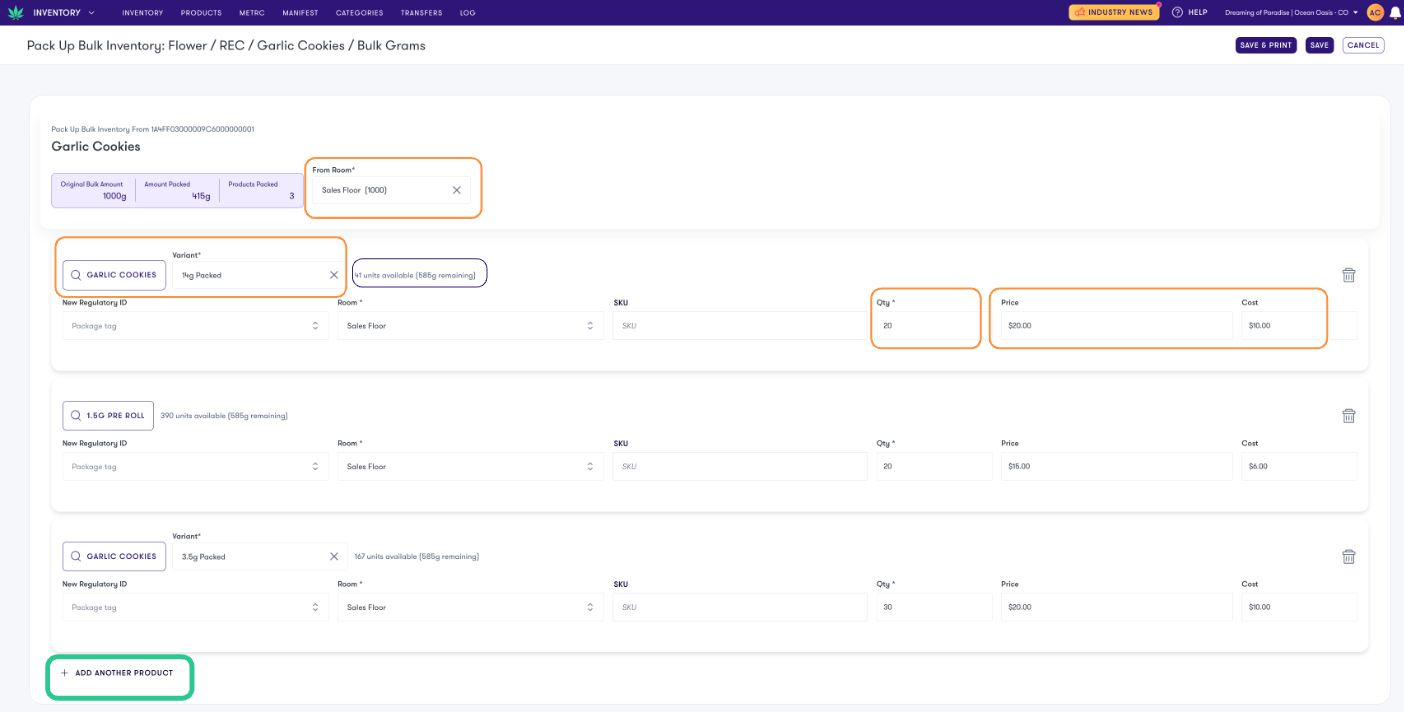Image resolution: width=1404 pixels, height=712 pixels.
Task: Click Garlic Cookies search button in 3.5g row
Action: [114, 556]
